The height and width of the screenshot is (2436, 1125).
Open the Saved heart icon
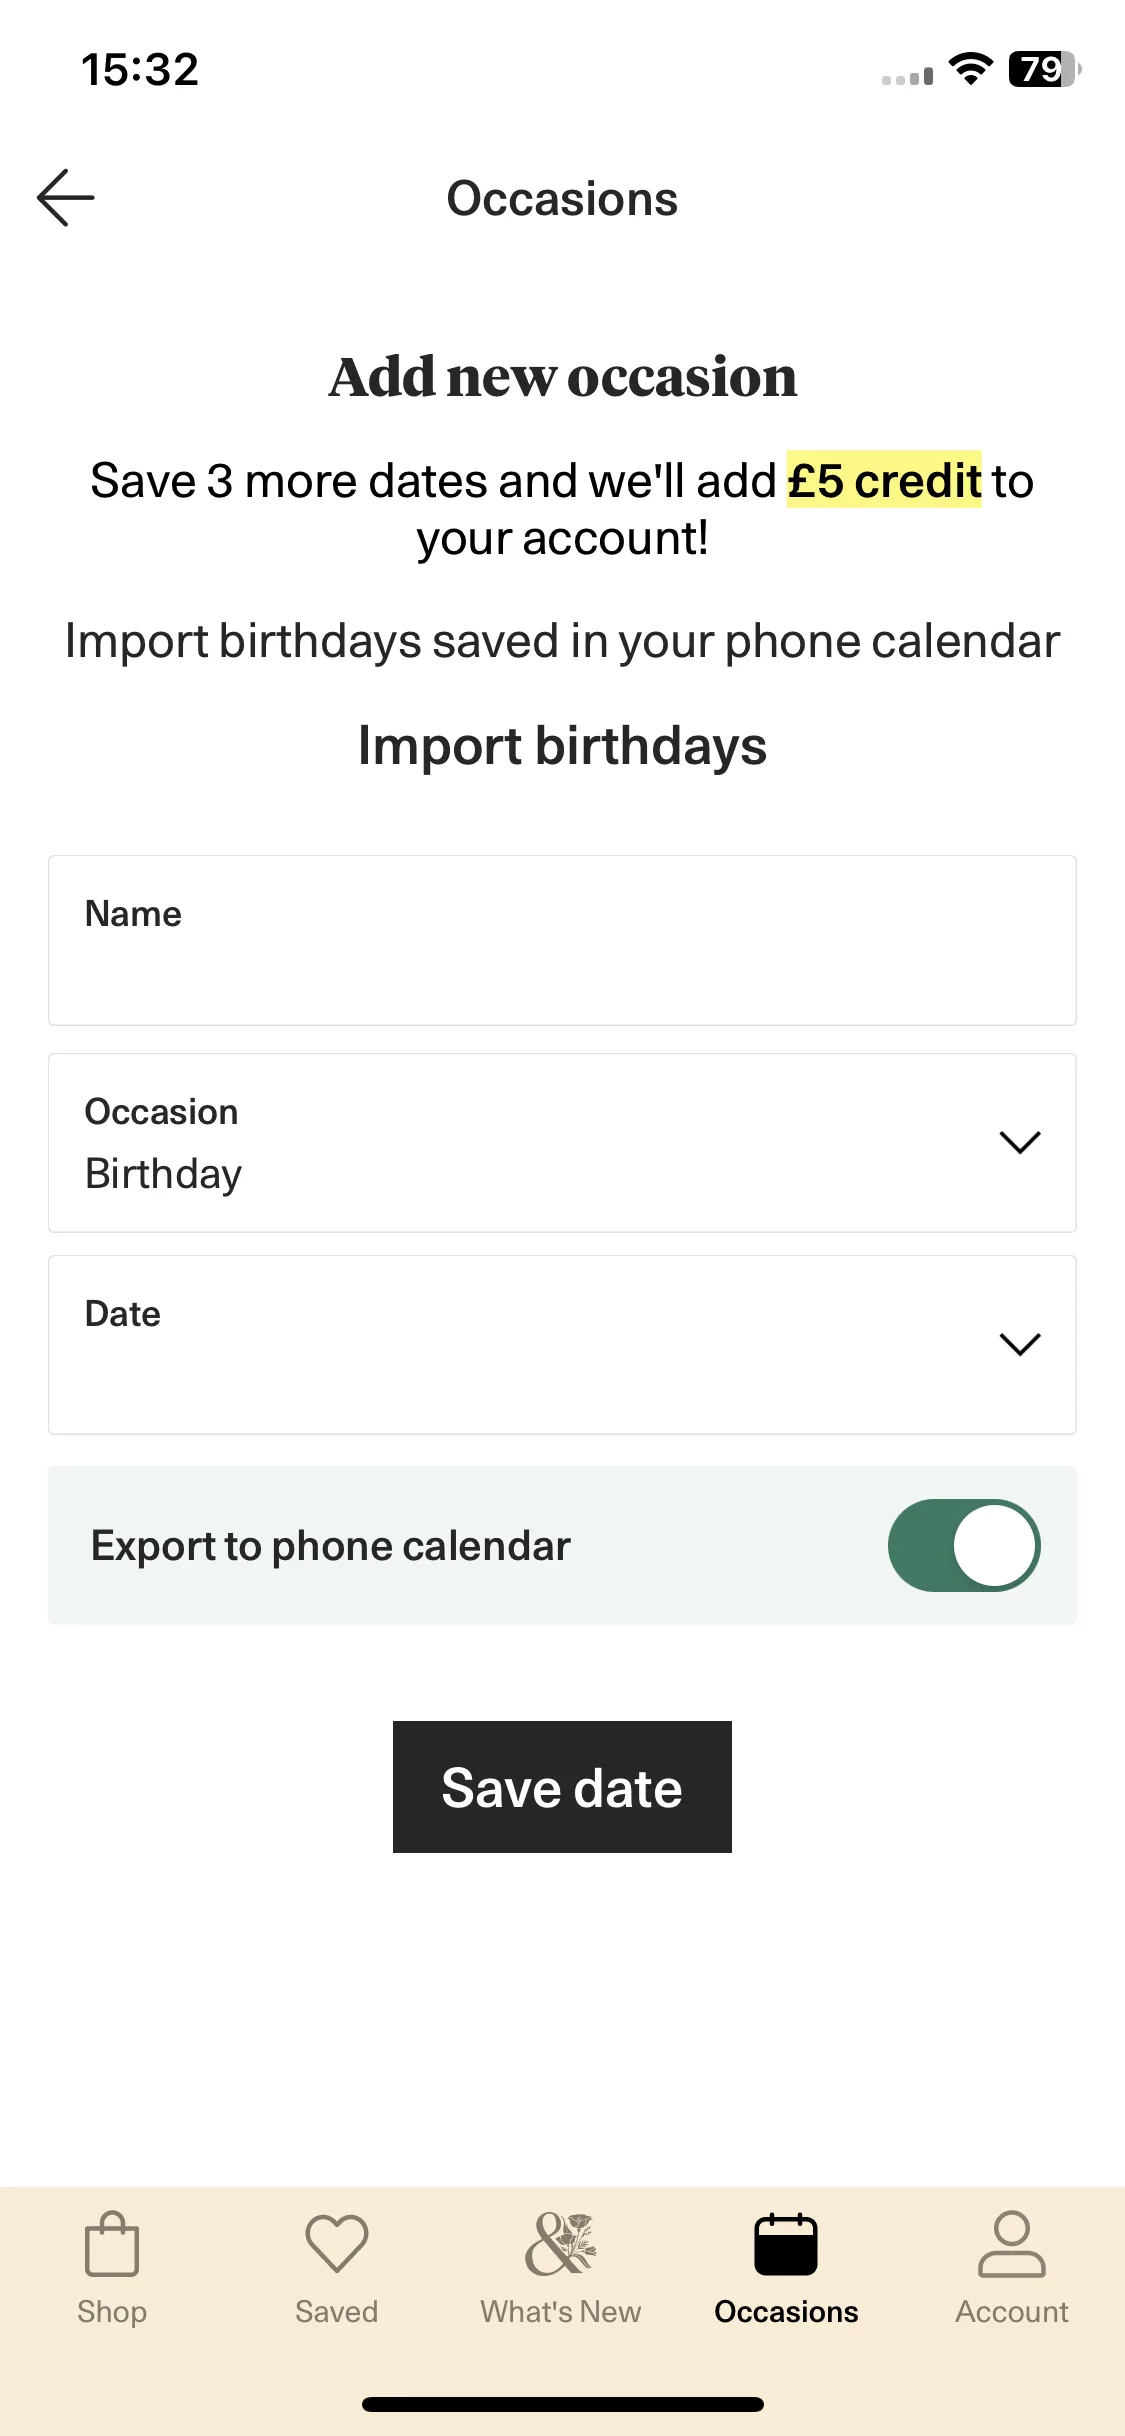coord(337,2243)
